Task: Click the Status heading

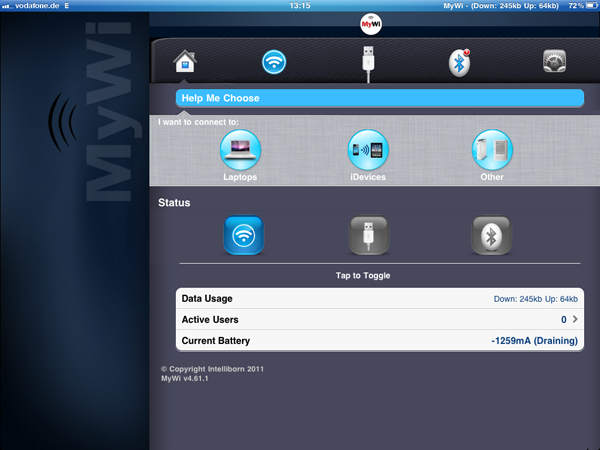Action: point(174,202)
